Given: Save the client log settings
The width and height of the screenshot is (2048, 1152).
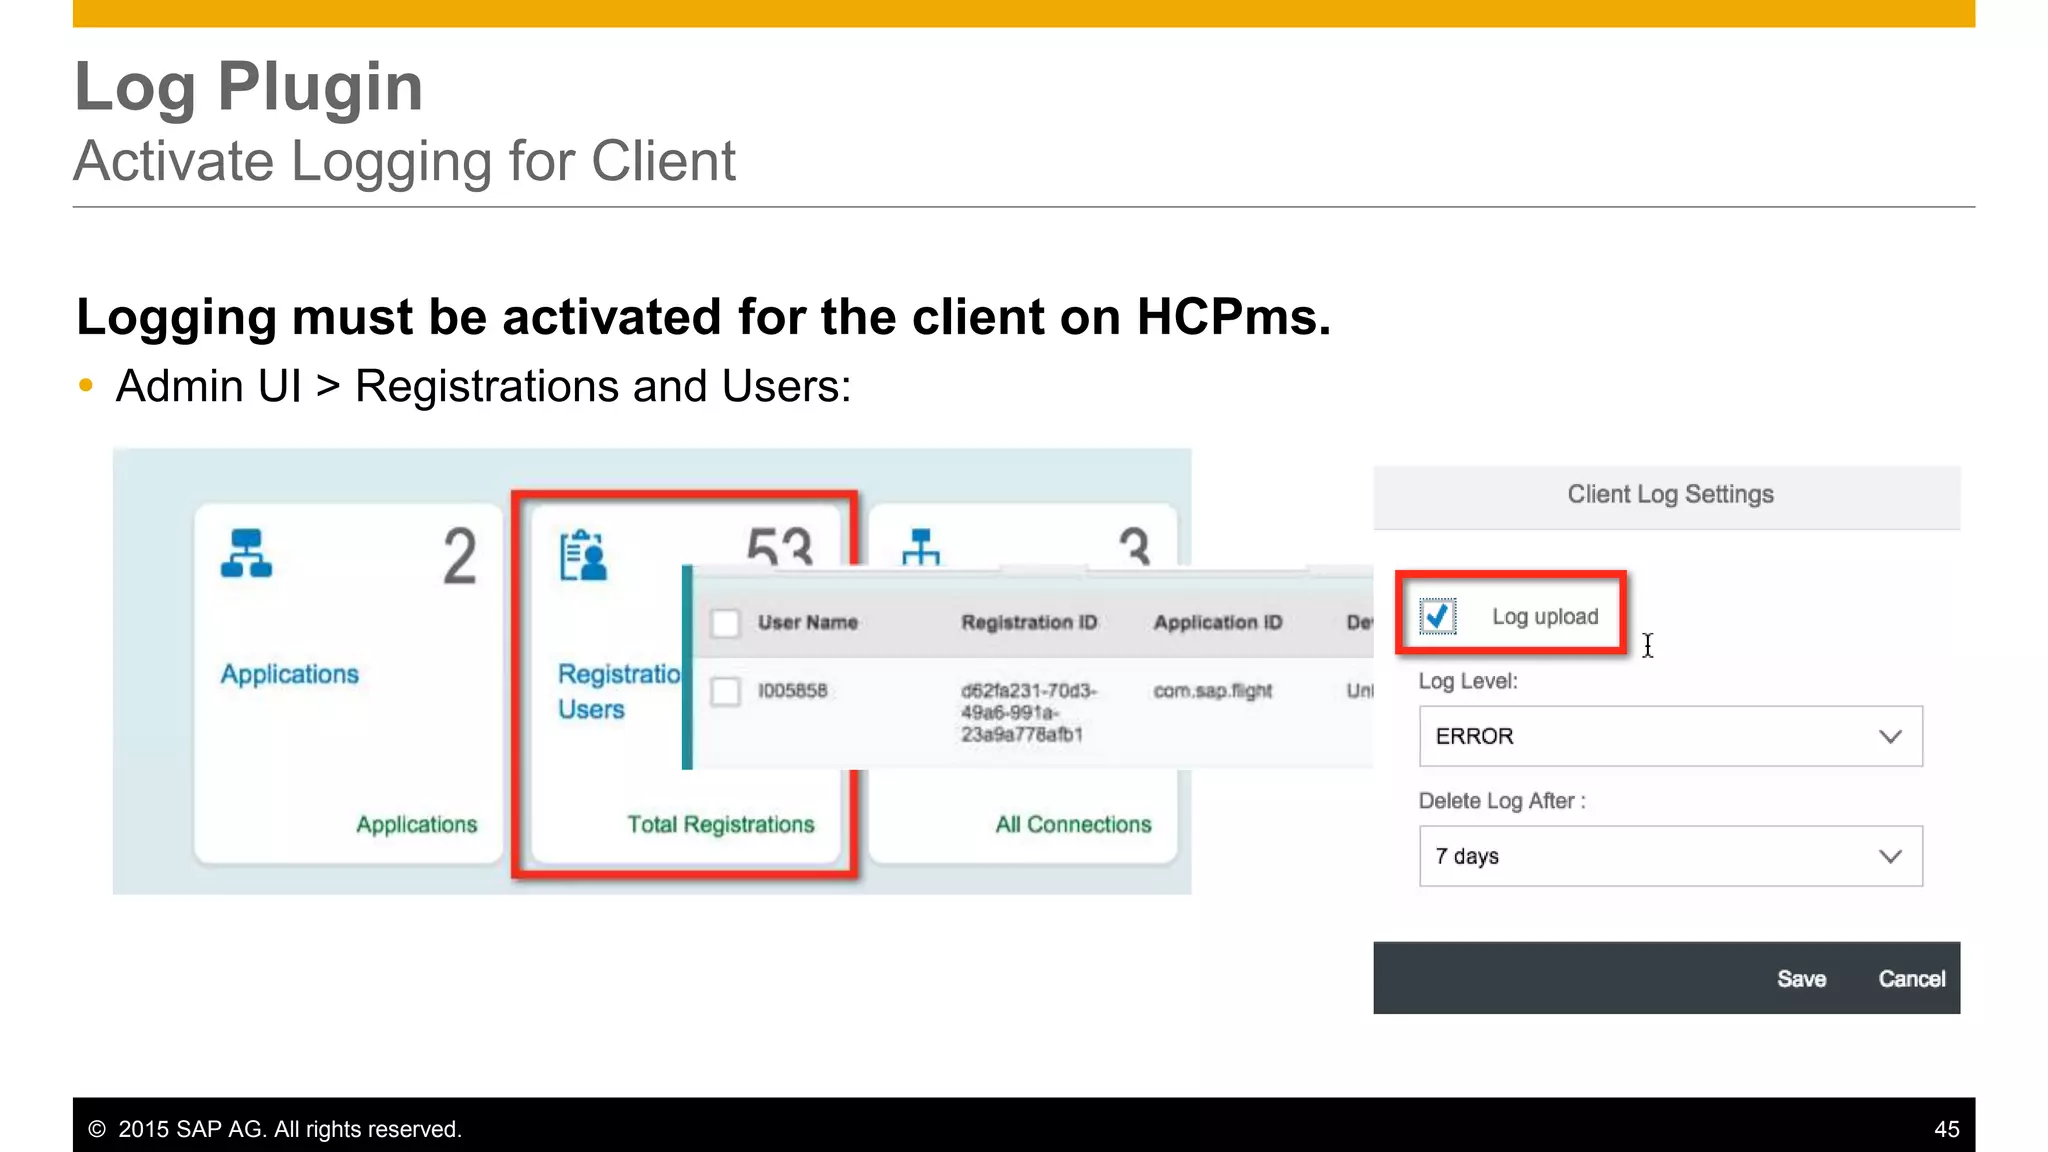Looking at the screenshot, I should tap(1801, 979).
